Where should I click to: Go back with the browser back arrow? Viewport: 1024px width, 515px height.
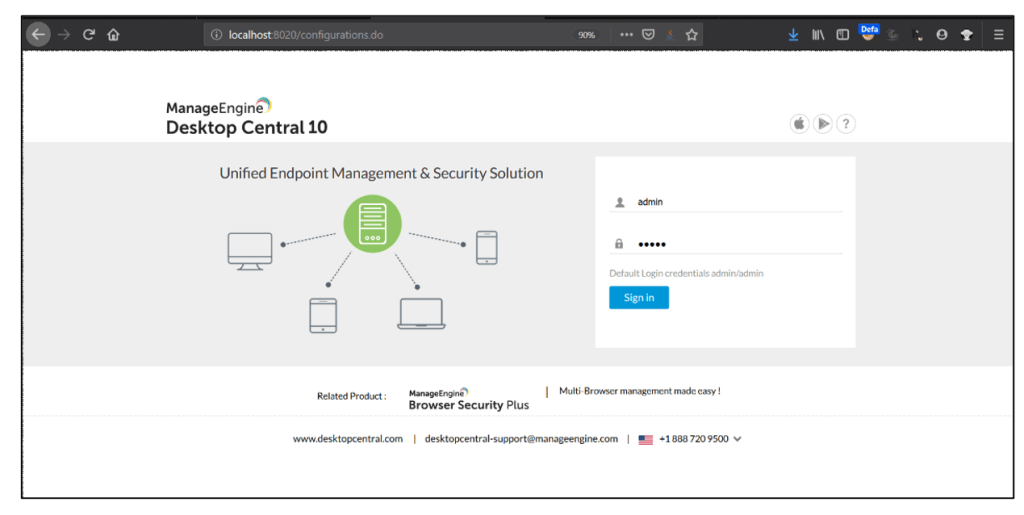tap(38, 35)
